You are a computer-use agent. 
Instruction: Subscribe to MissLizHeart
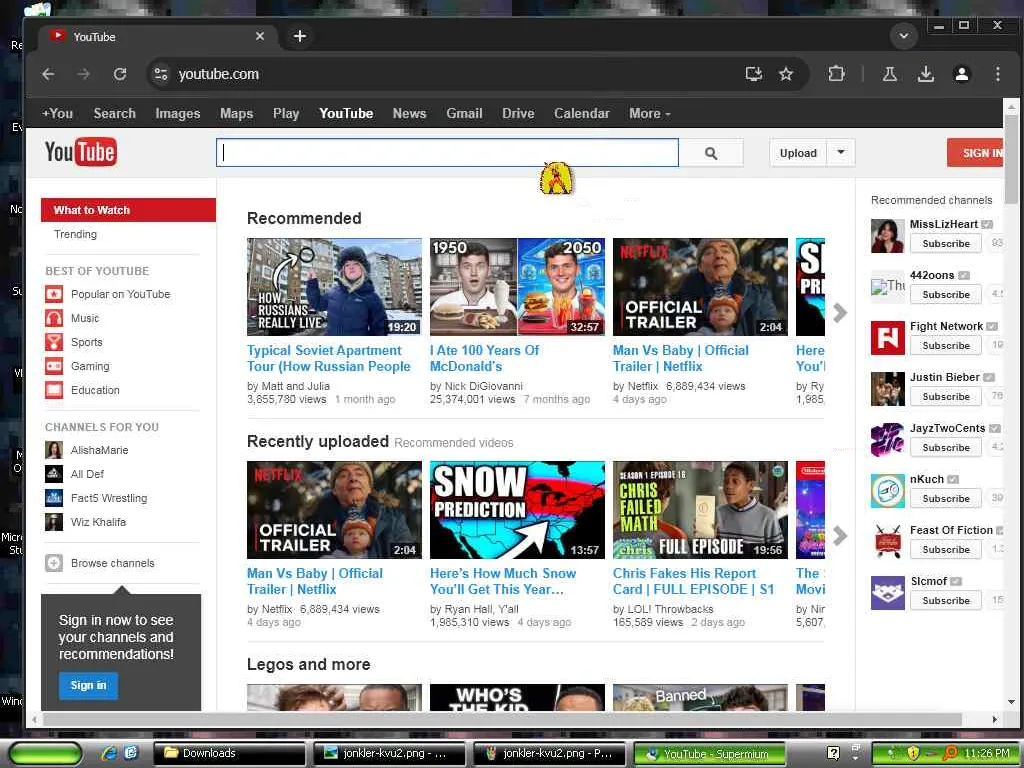click(946, 244)
